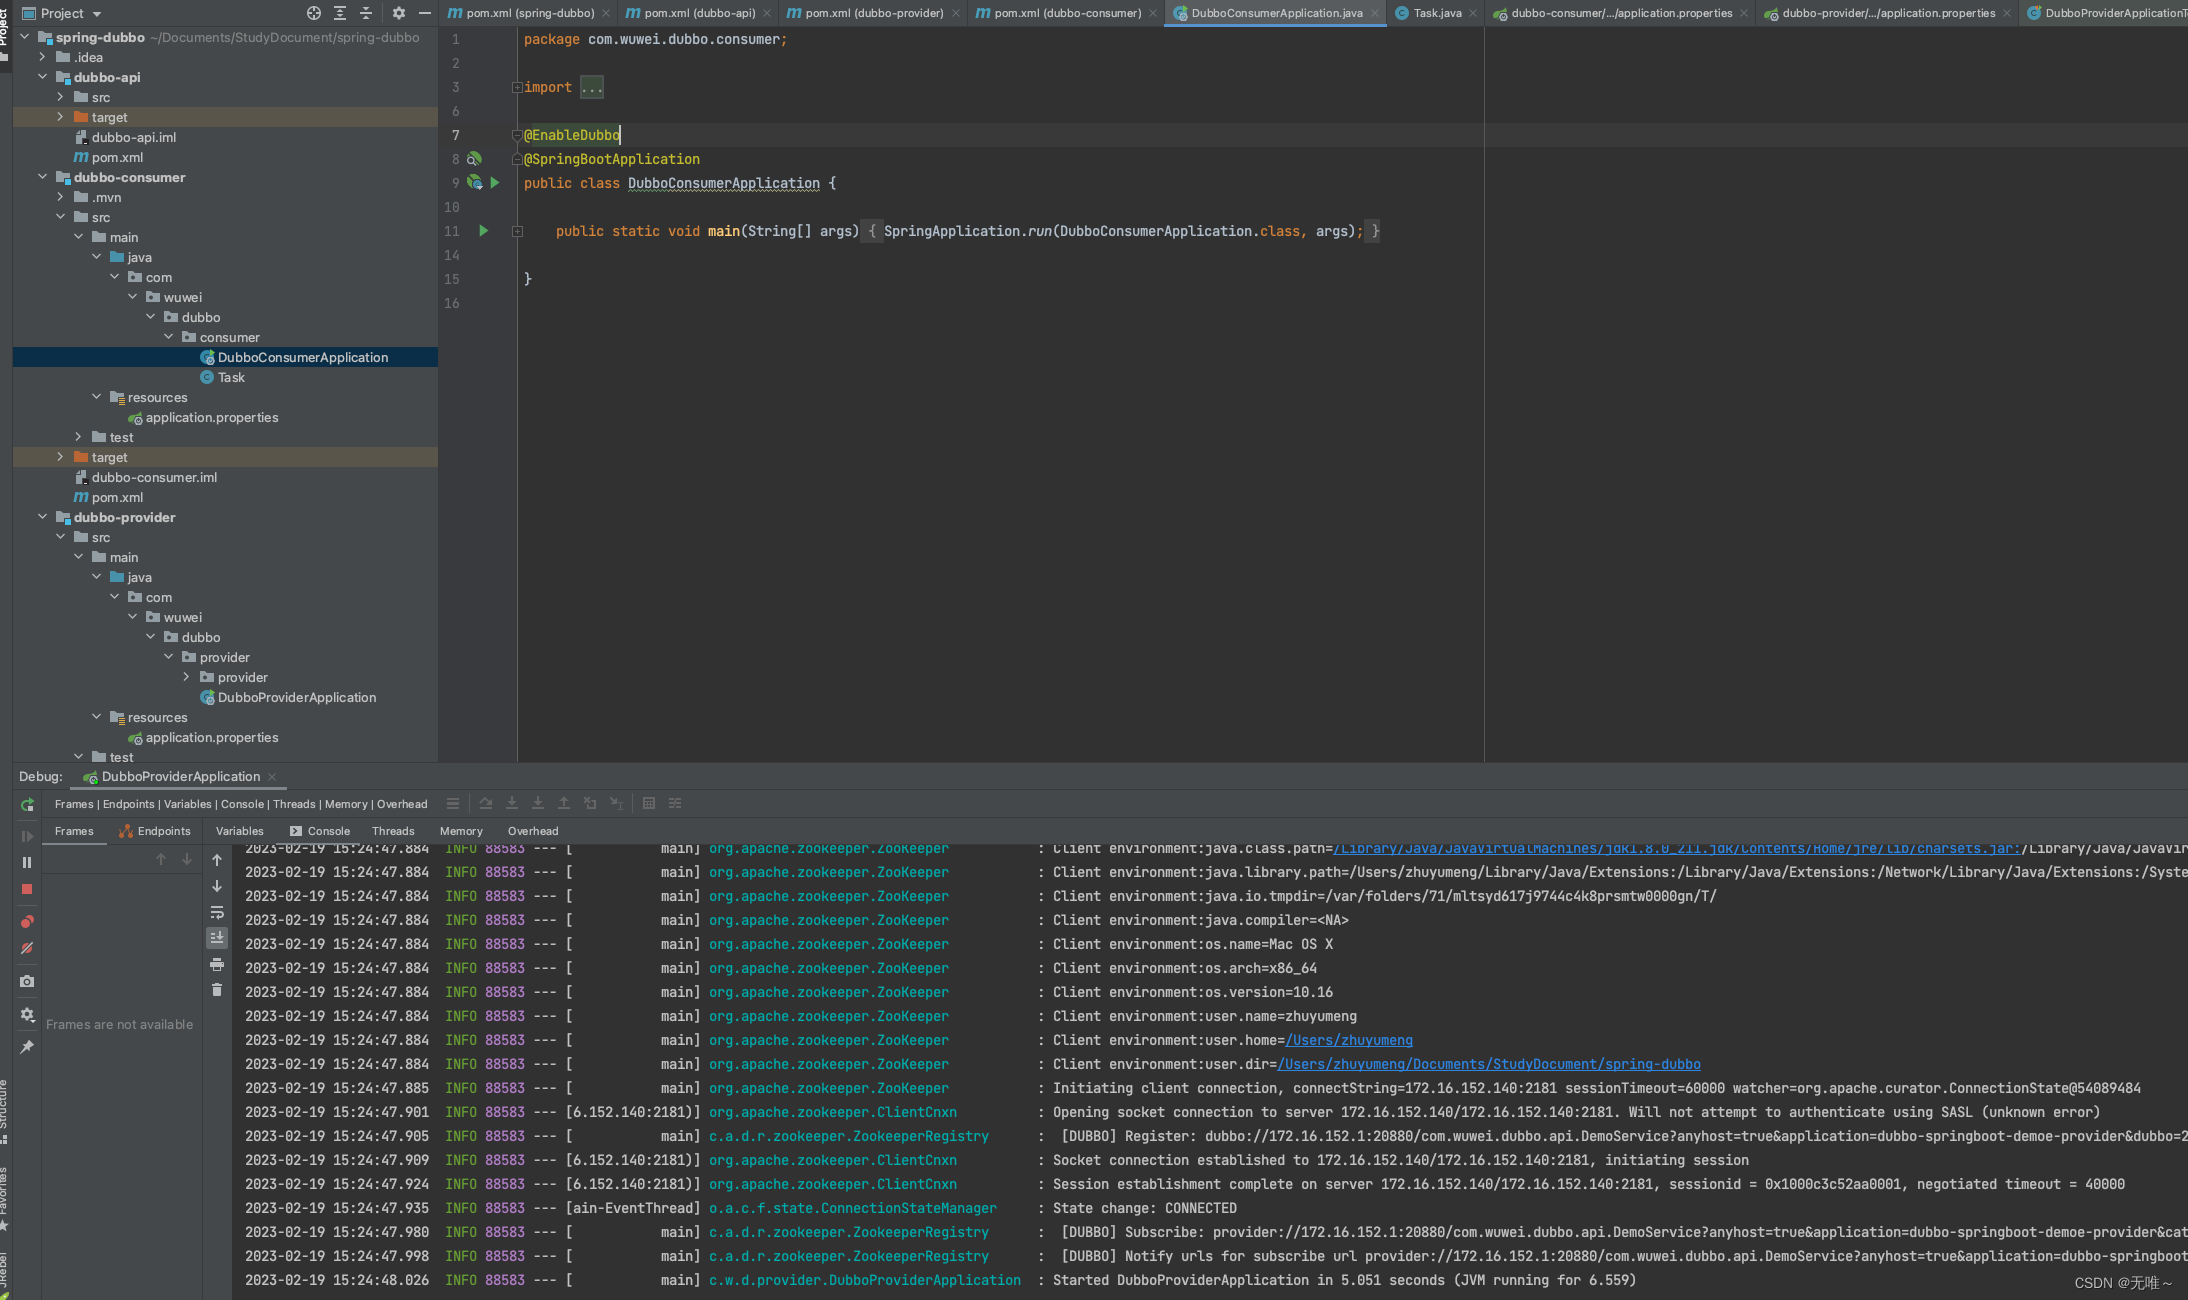Screen dimensions: 2188x1300
Task: Toggle Mute Breakpoints icon
Action: (x=27, y=948)
